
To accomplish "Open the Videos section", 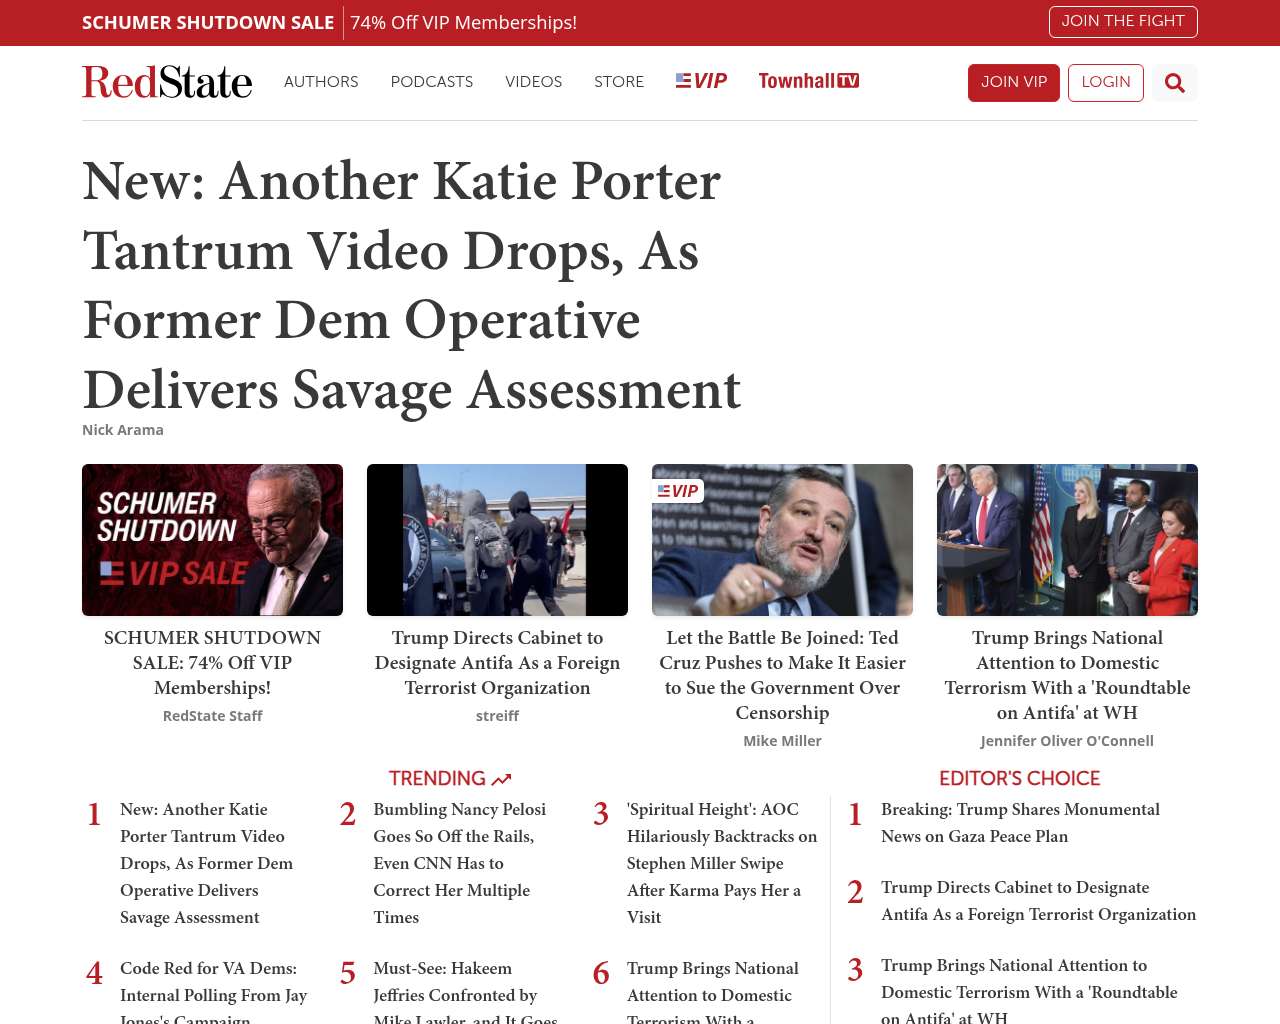I will tap(534, 82).
